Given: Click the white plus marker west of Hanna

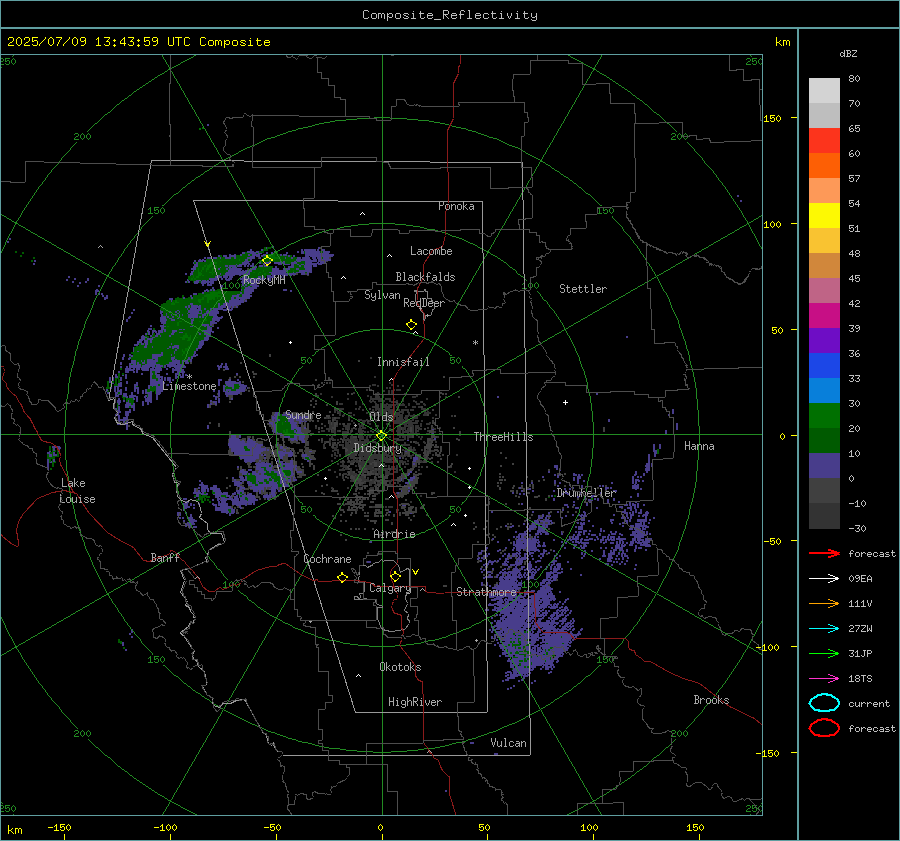Looking at the screenshot, I should click(565, 402).
